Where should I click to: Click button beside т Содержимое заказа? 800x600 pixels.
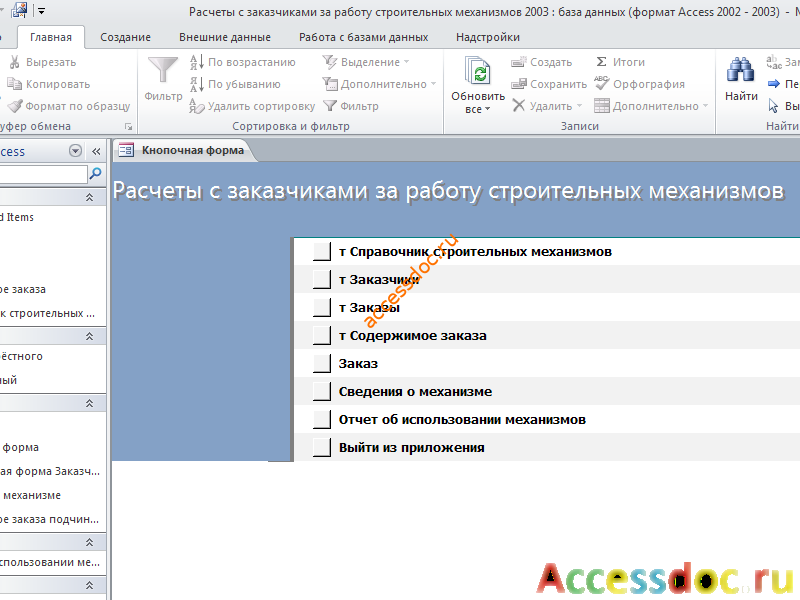[322, 336]
